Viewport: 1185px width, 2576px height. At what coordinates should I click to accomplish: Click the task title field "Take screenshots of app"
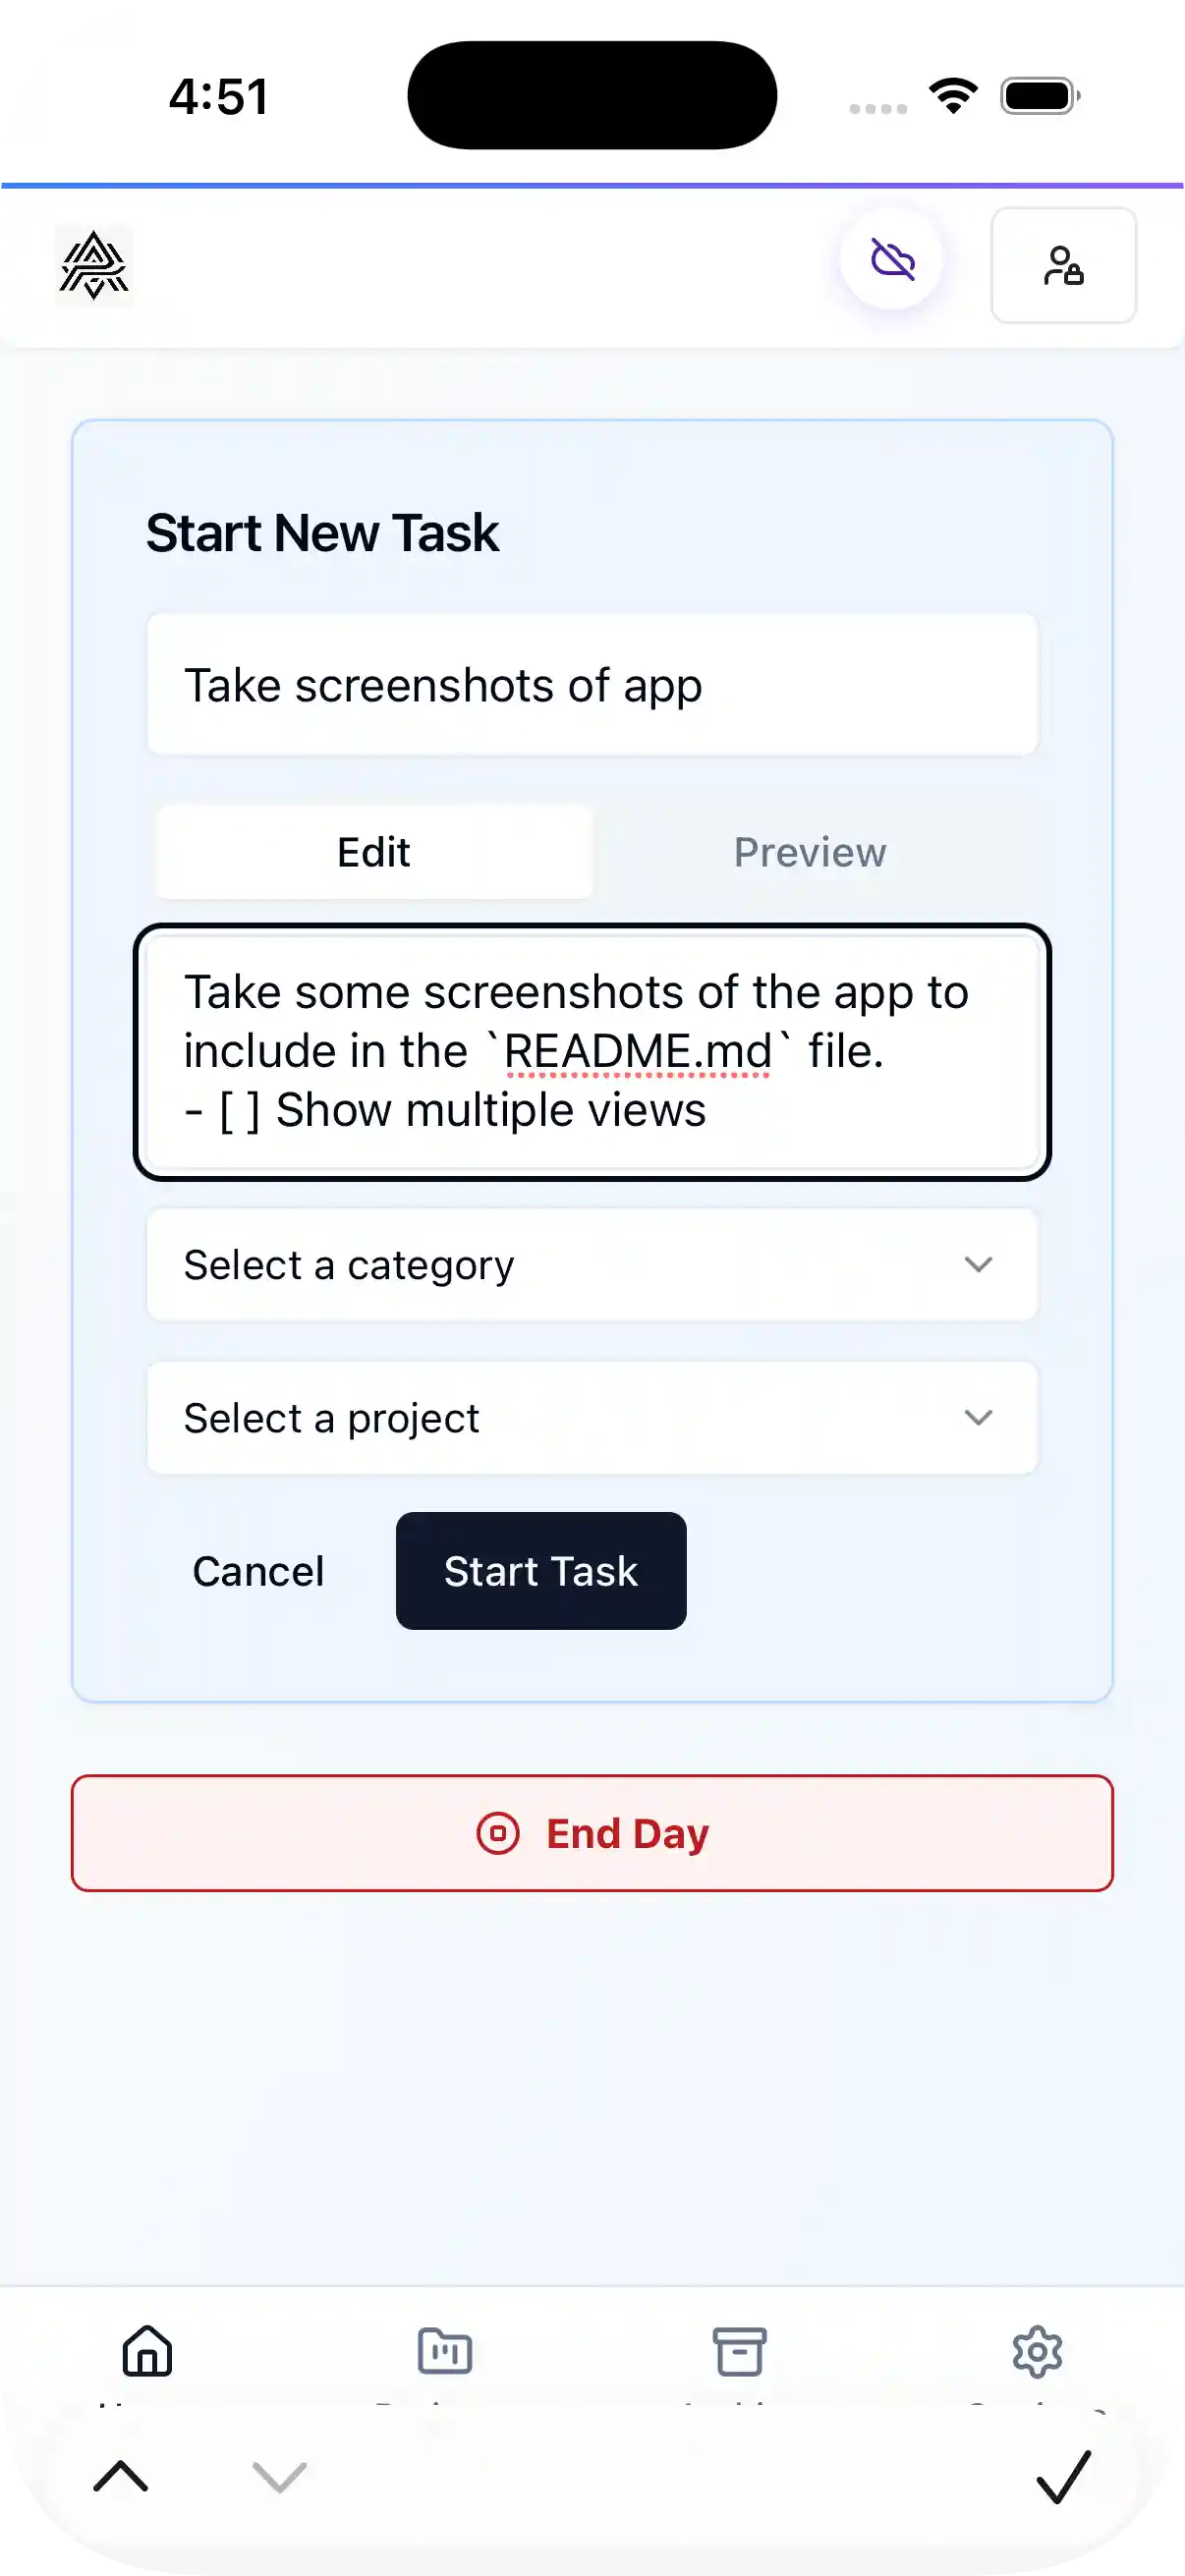click(592, 685)
